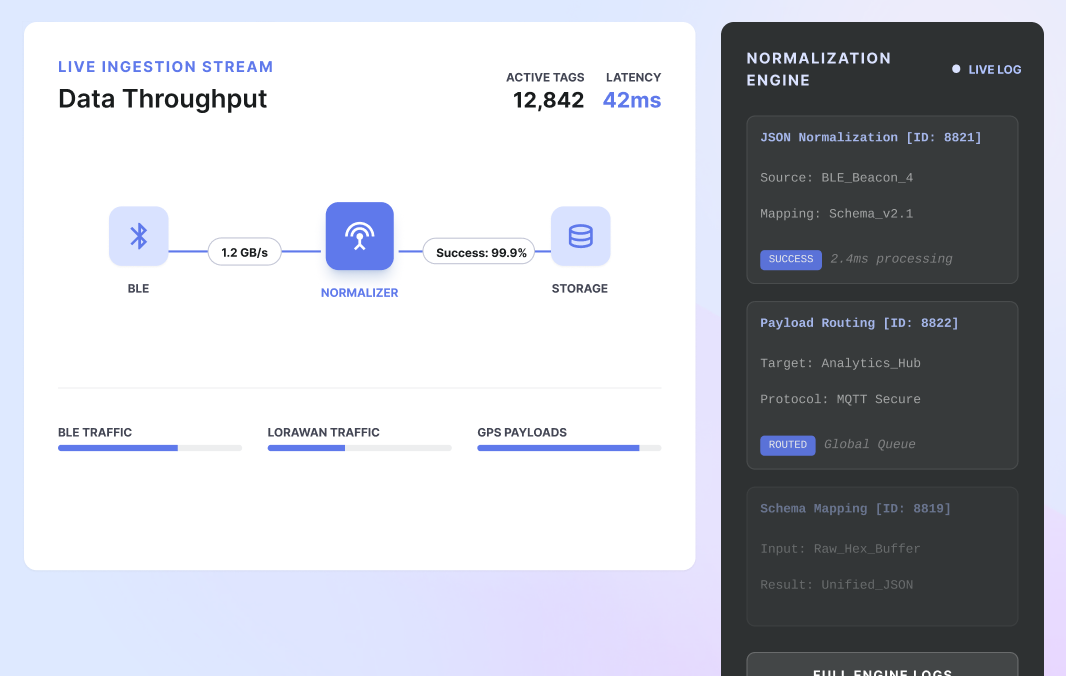The width and height of the screenshot is (1066, 676).
Task: Click the Success: 99.9% pipeline badge
Action: tap(479, 252)
